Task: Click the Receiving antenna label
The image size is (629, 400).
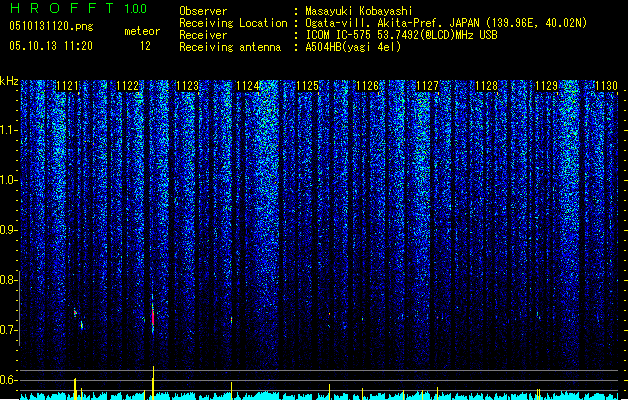Action: click(230, 47)
